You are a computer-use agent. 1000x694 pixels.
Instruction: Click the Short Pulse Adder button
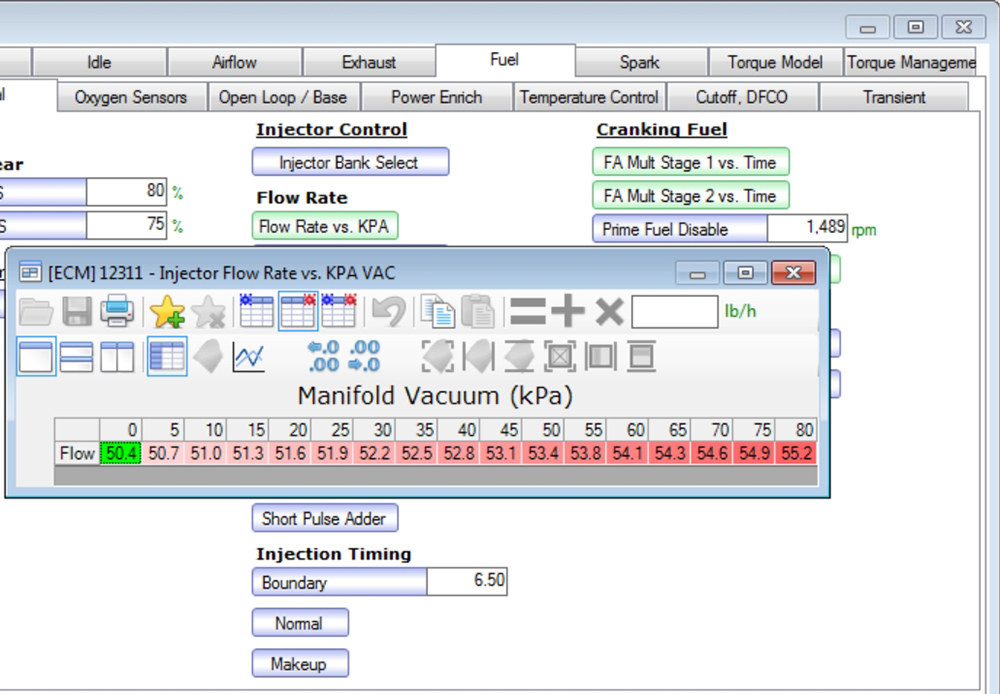click(325, 518)
